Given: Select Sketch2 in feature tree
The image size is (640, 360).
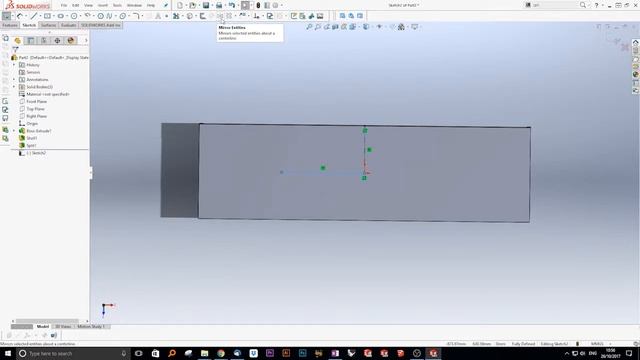Looking at the screenshot, I should [36, 153].
